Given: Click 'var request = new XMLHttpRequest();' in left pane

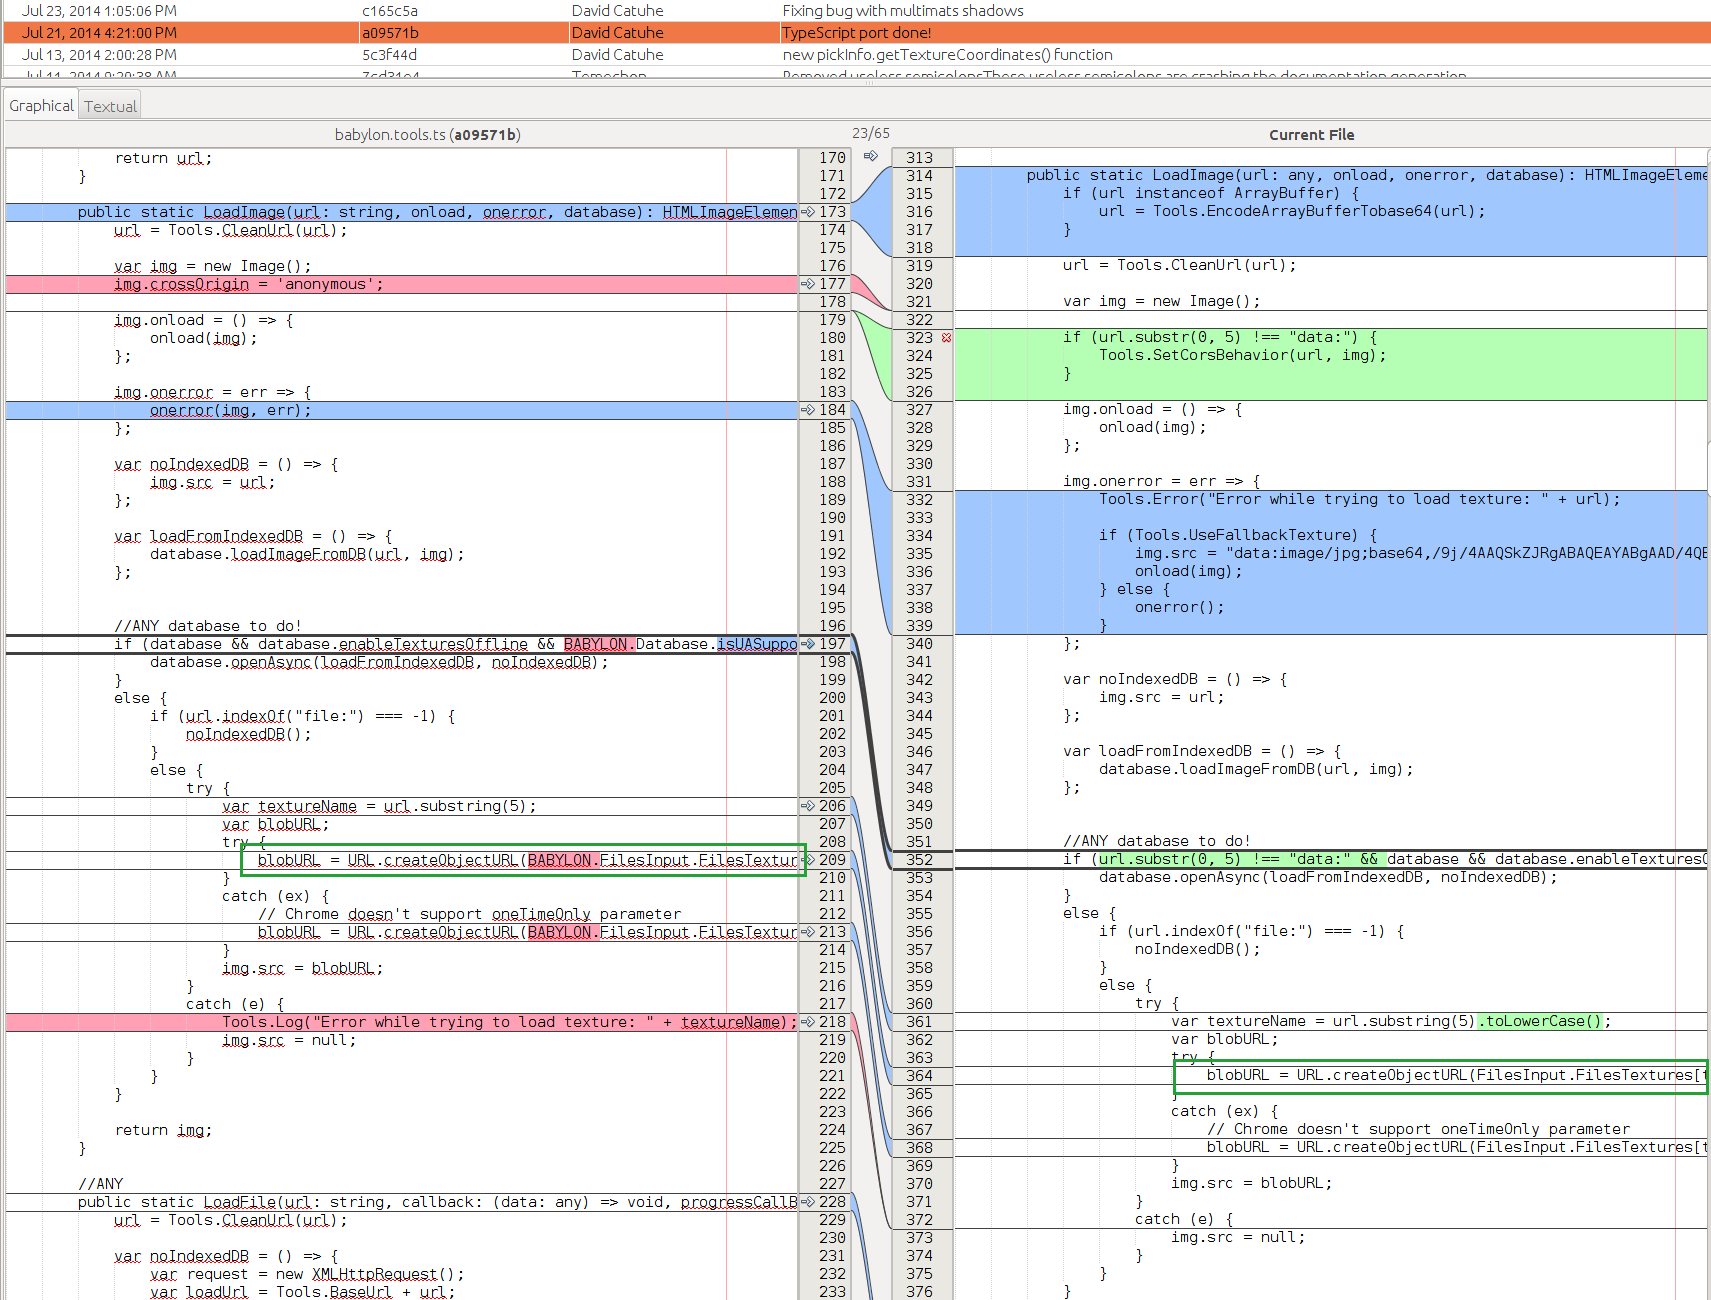Looking at the screenshot, I should [307, 1274].
